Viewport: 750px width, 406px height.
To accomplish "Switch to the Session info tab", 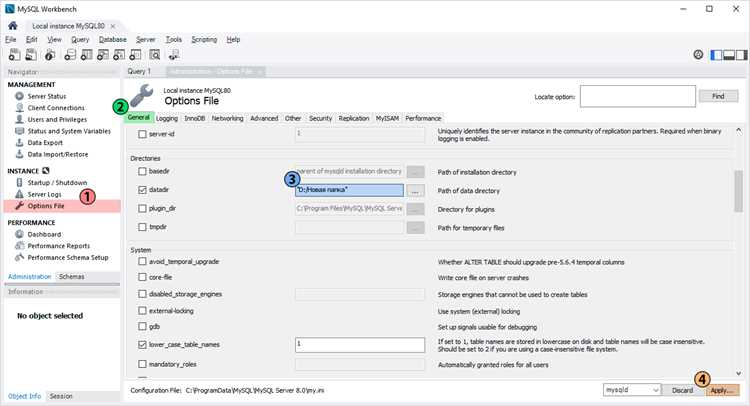I will click(x=61, y=396).
